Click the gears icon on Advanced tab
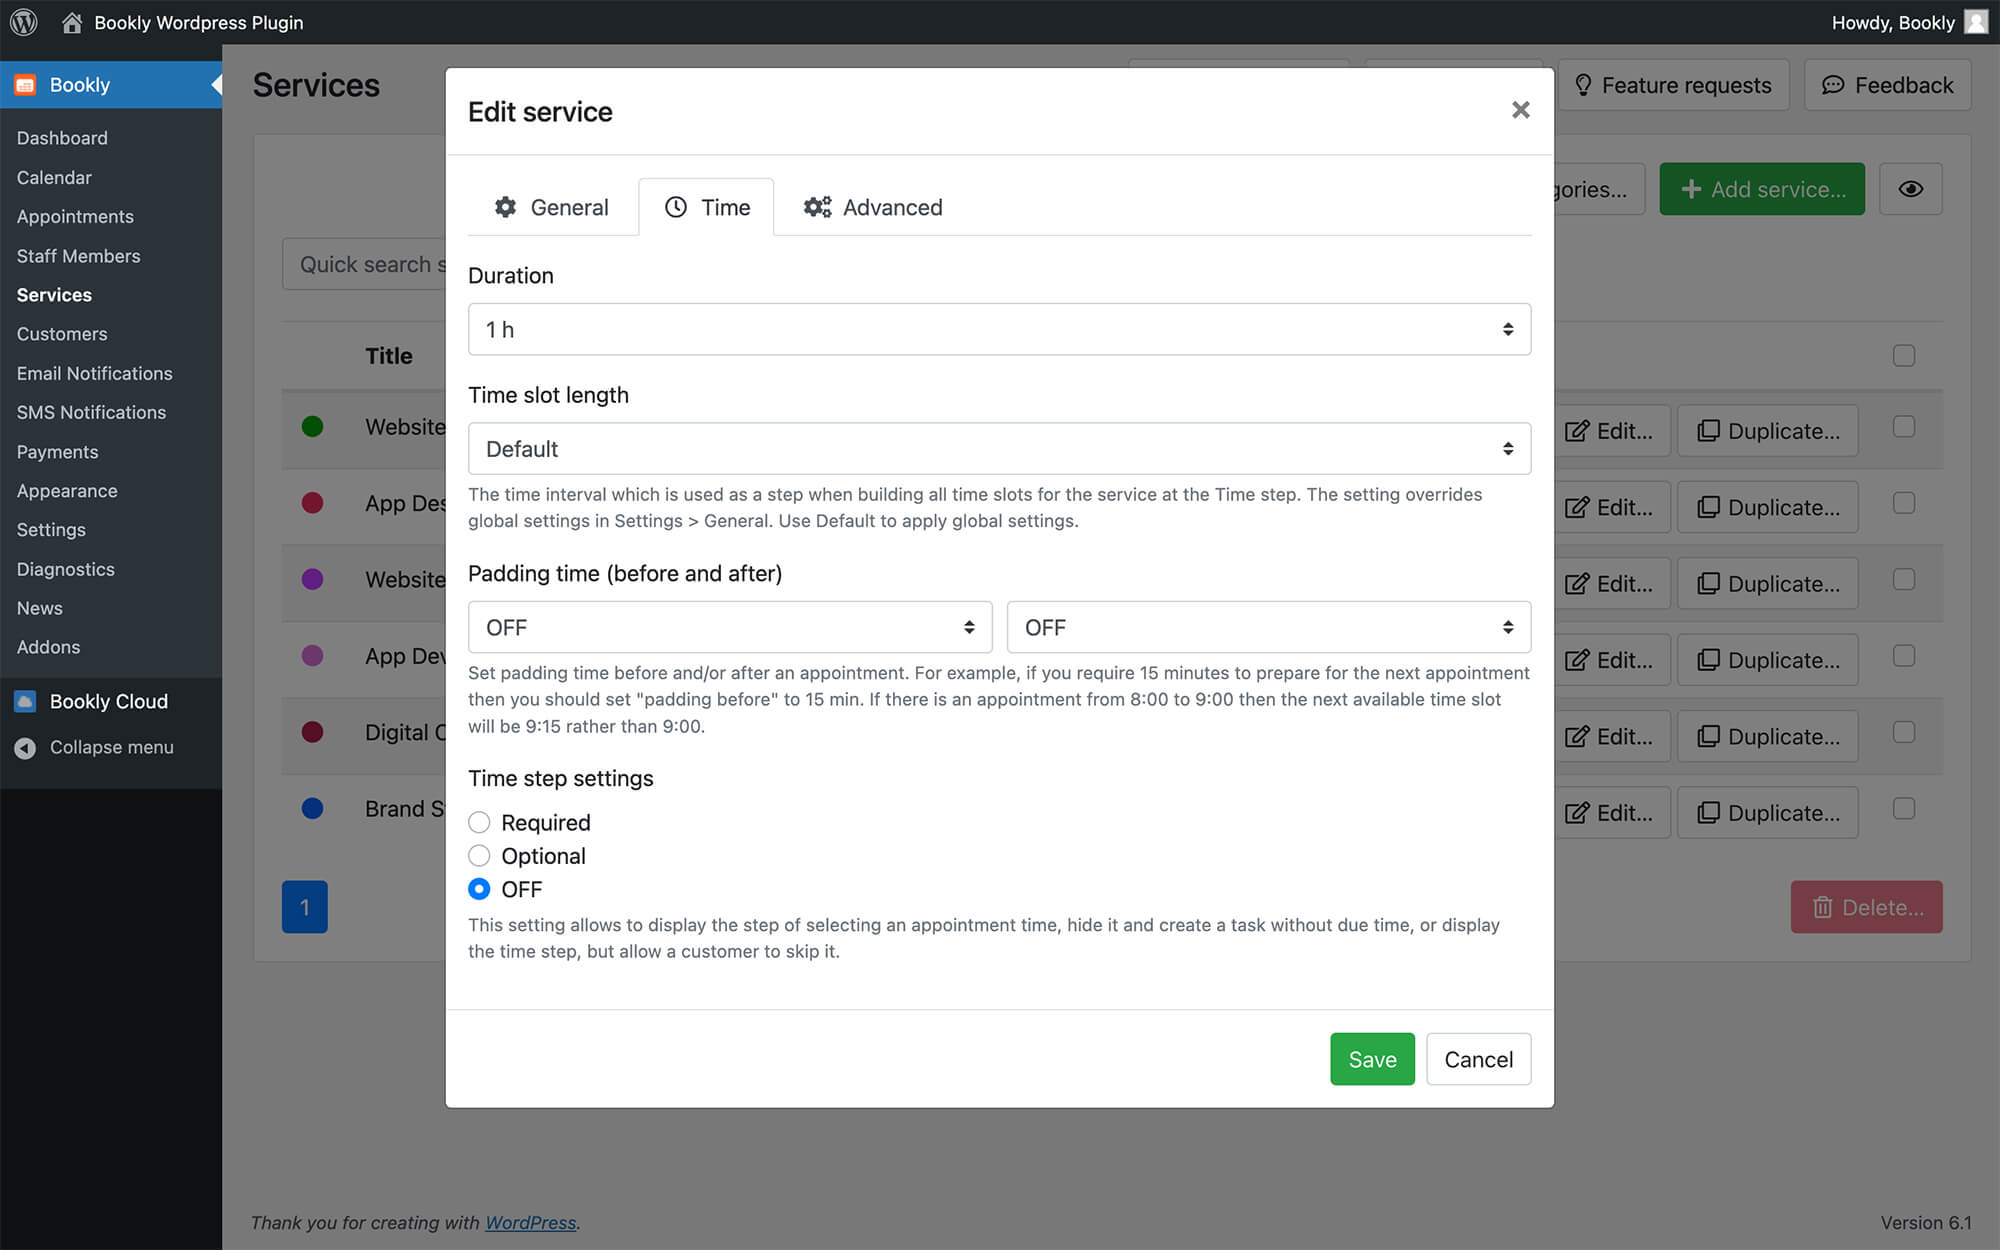The height and width of the screenshot is (1250, 2000). pyautogui.click(x=817, y=207)
